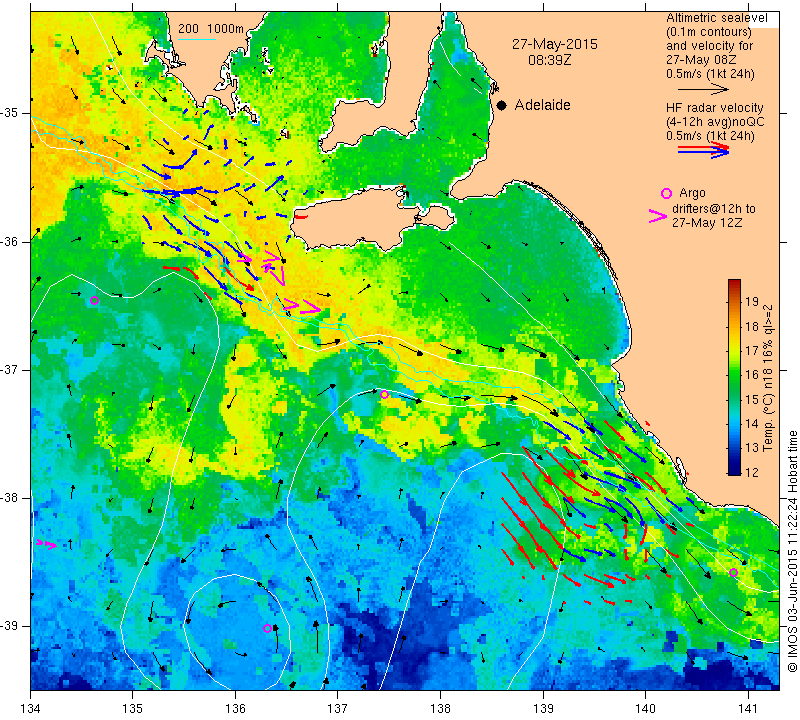
Task: Click the colorbar label 16
Action: pos(752,375)
